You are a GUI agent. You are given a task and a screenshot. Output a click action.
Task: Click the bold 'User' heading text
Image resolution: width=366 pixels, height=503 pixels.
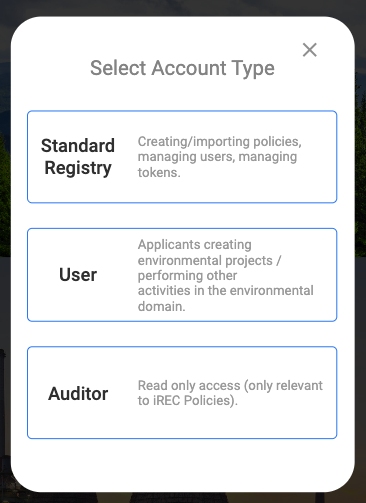coord(78,275)
